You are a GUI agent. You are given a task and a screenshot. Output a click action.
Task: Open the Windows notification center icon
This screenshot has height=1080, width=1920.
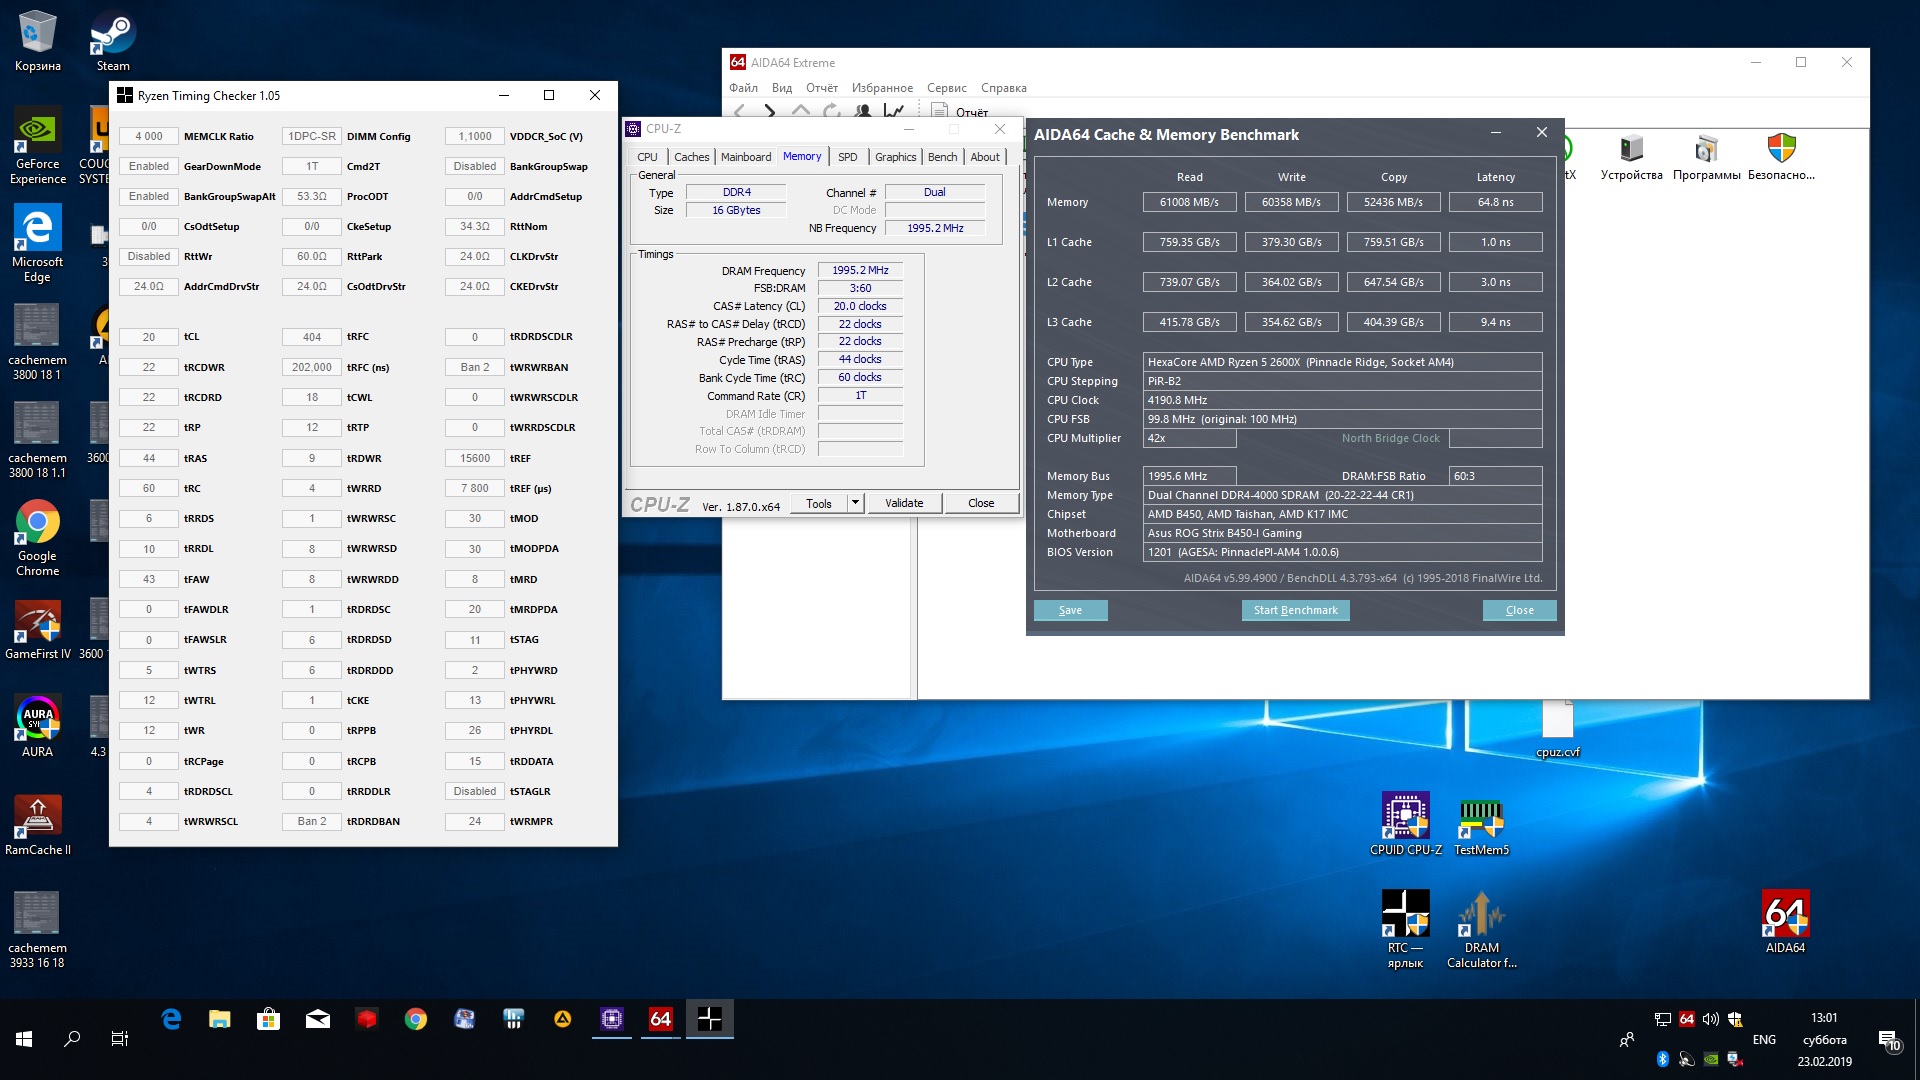tap(1889, 1040)
